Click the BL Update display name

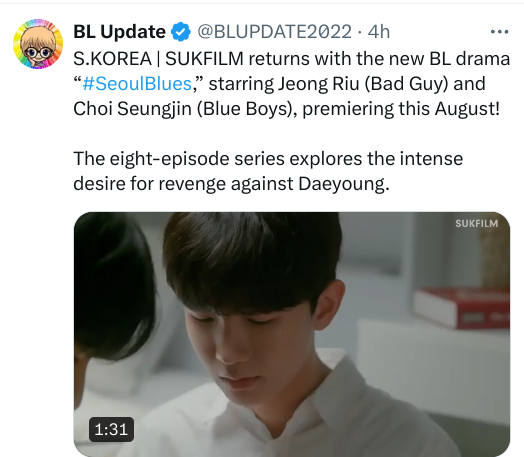pyautogui.click(x=119, y=32)
